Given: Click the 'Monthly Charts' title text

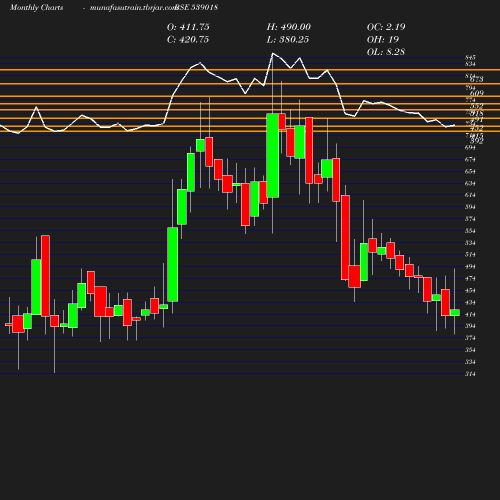Looking at the screenshot, I should 36,8.
